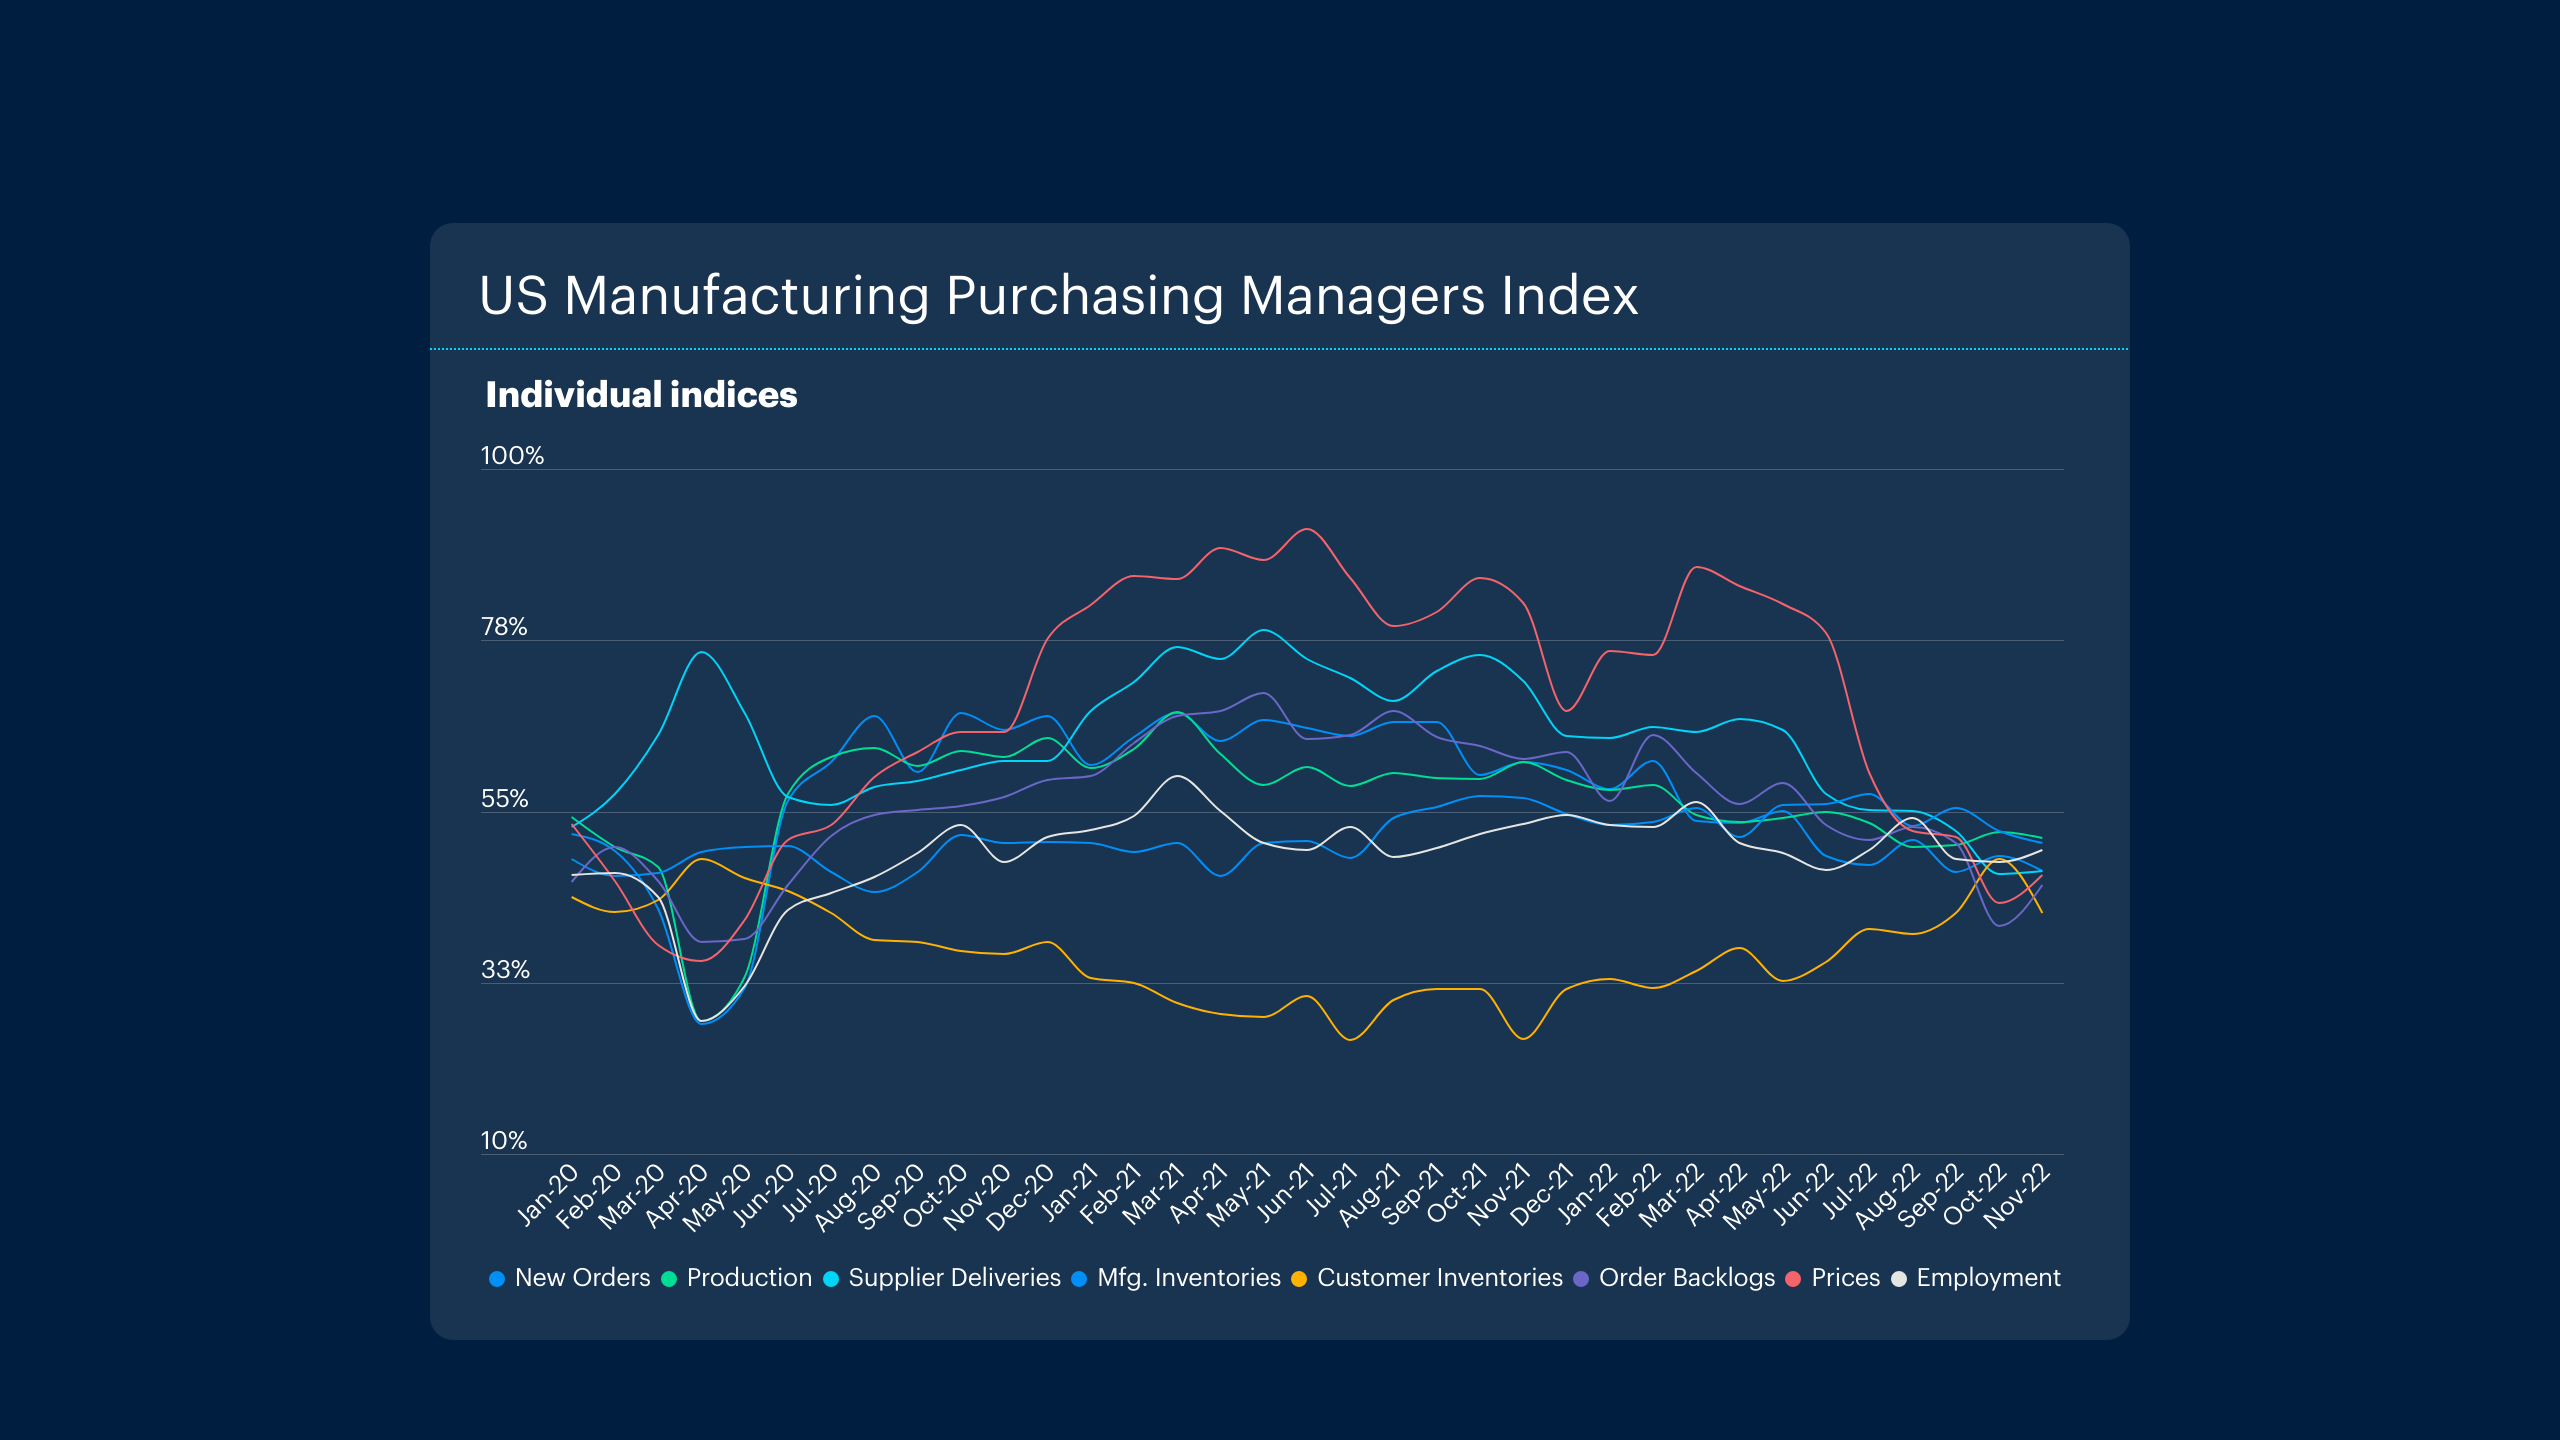
Task: Click the 100% y-axis label
Action: [x=512, y=456]
